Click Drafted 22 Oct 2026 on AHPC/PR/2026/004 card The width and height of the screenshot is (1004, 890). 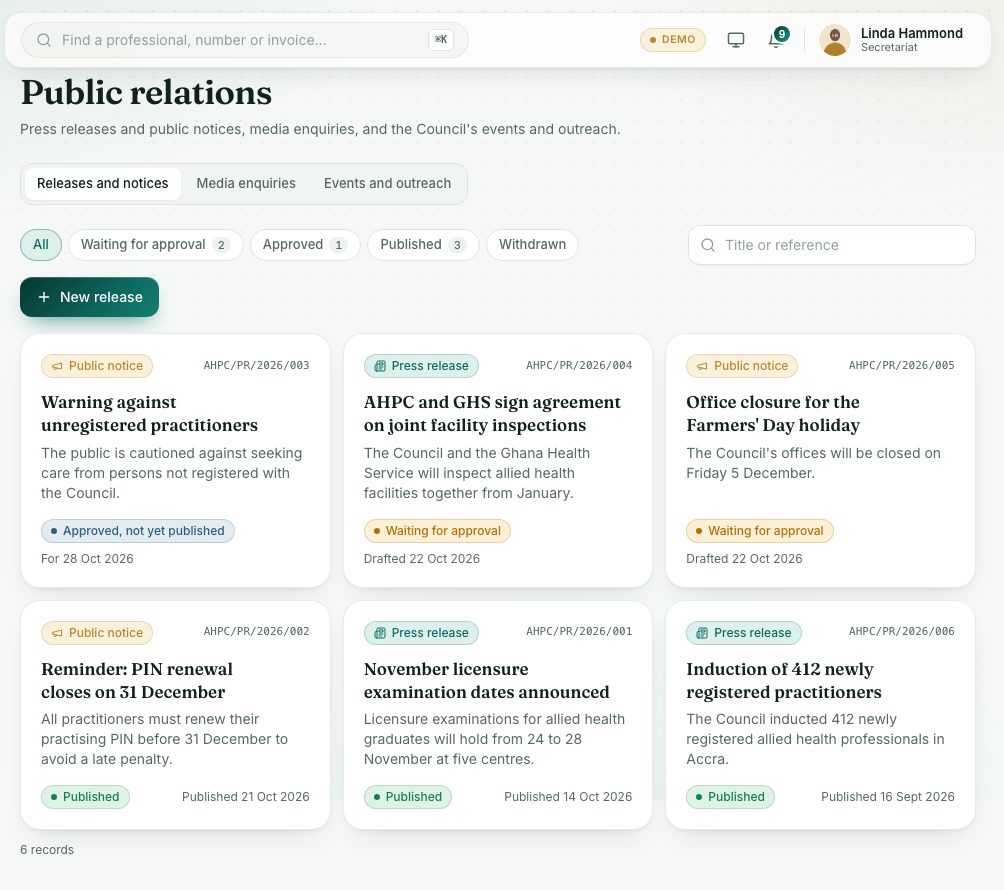pos(421,559)
